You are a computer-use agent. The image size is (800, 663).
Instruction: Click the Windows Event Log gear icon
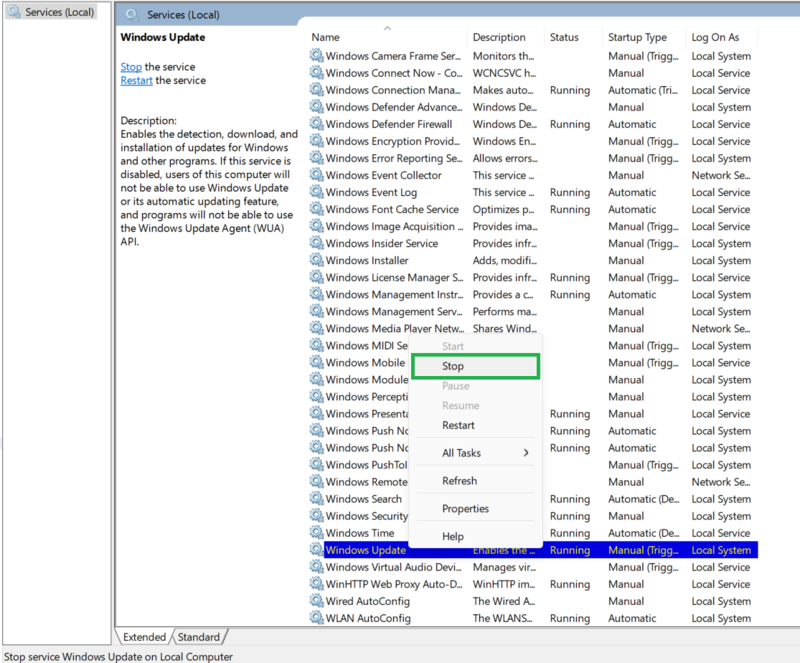click(317, 193)
